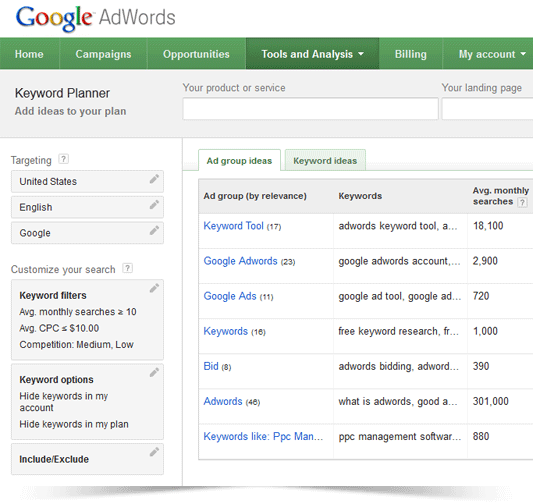Click 'Add ideas to your plan' text
533x504 pixels.
click(70, 111)
